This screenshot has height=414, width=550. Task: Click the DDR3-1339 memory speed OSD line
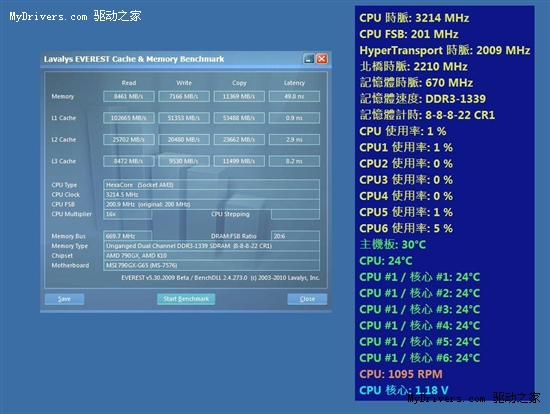[423, 99]
